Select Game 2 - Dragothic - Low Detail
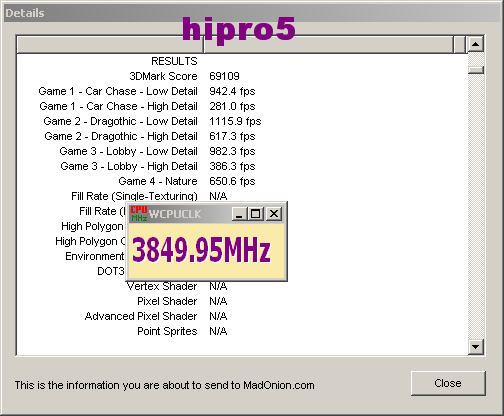 coord(120,121)
